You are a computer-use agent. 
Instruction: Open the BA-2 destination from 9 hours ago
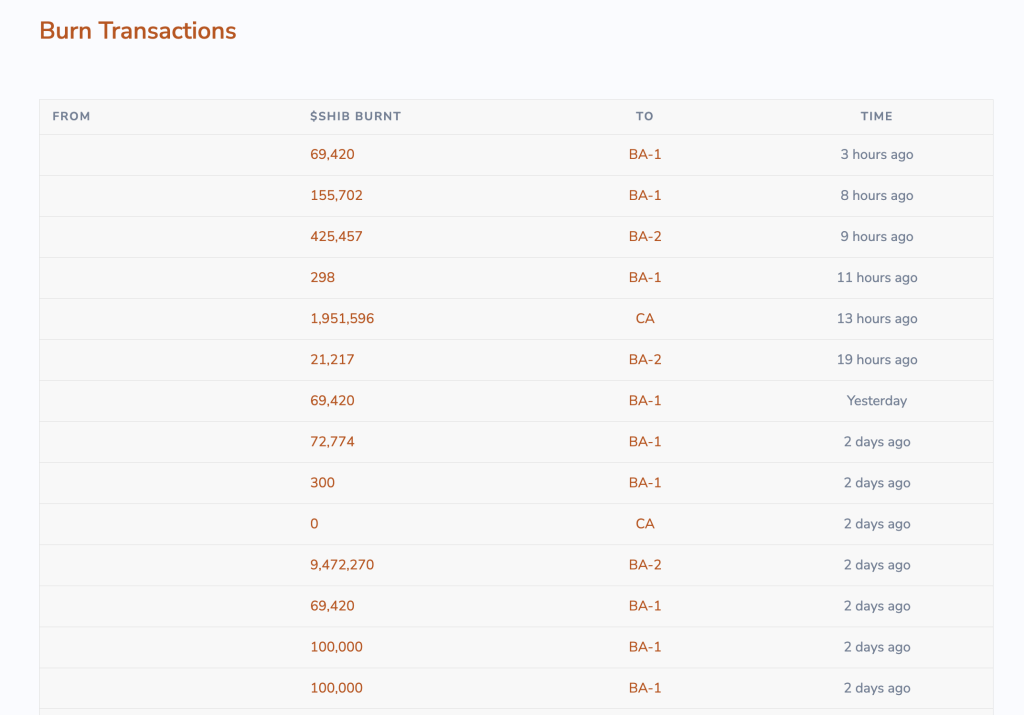click(x=645, y=237)
